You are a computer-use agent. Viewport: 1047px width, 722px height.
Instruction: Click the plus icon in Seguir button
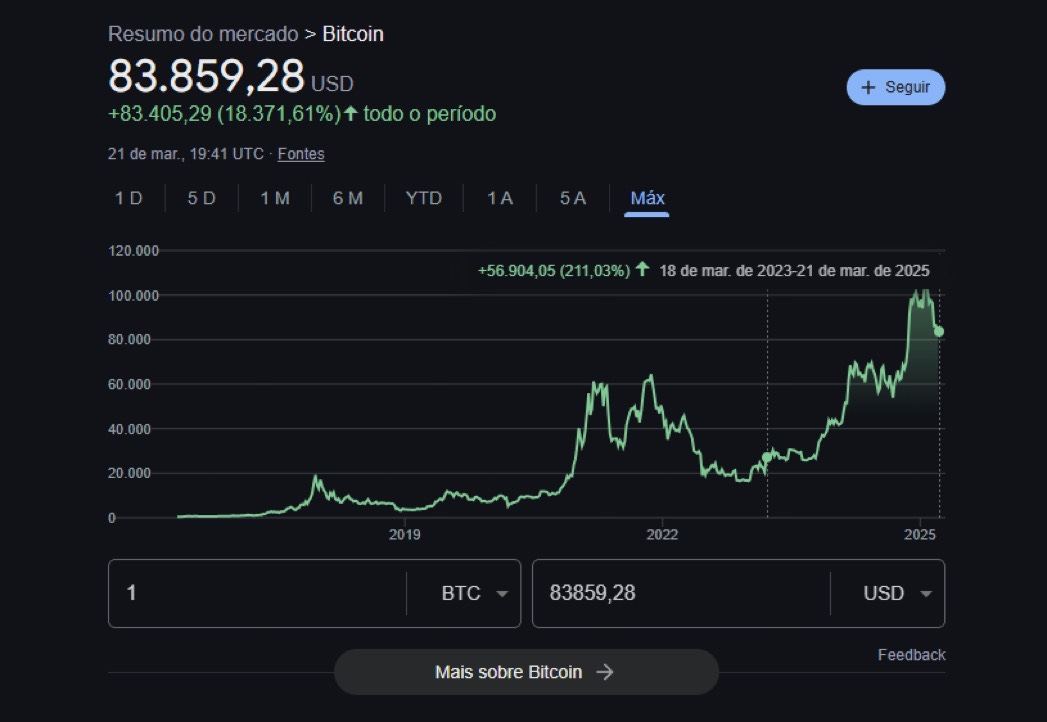pos(867,87)
